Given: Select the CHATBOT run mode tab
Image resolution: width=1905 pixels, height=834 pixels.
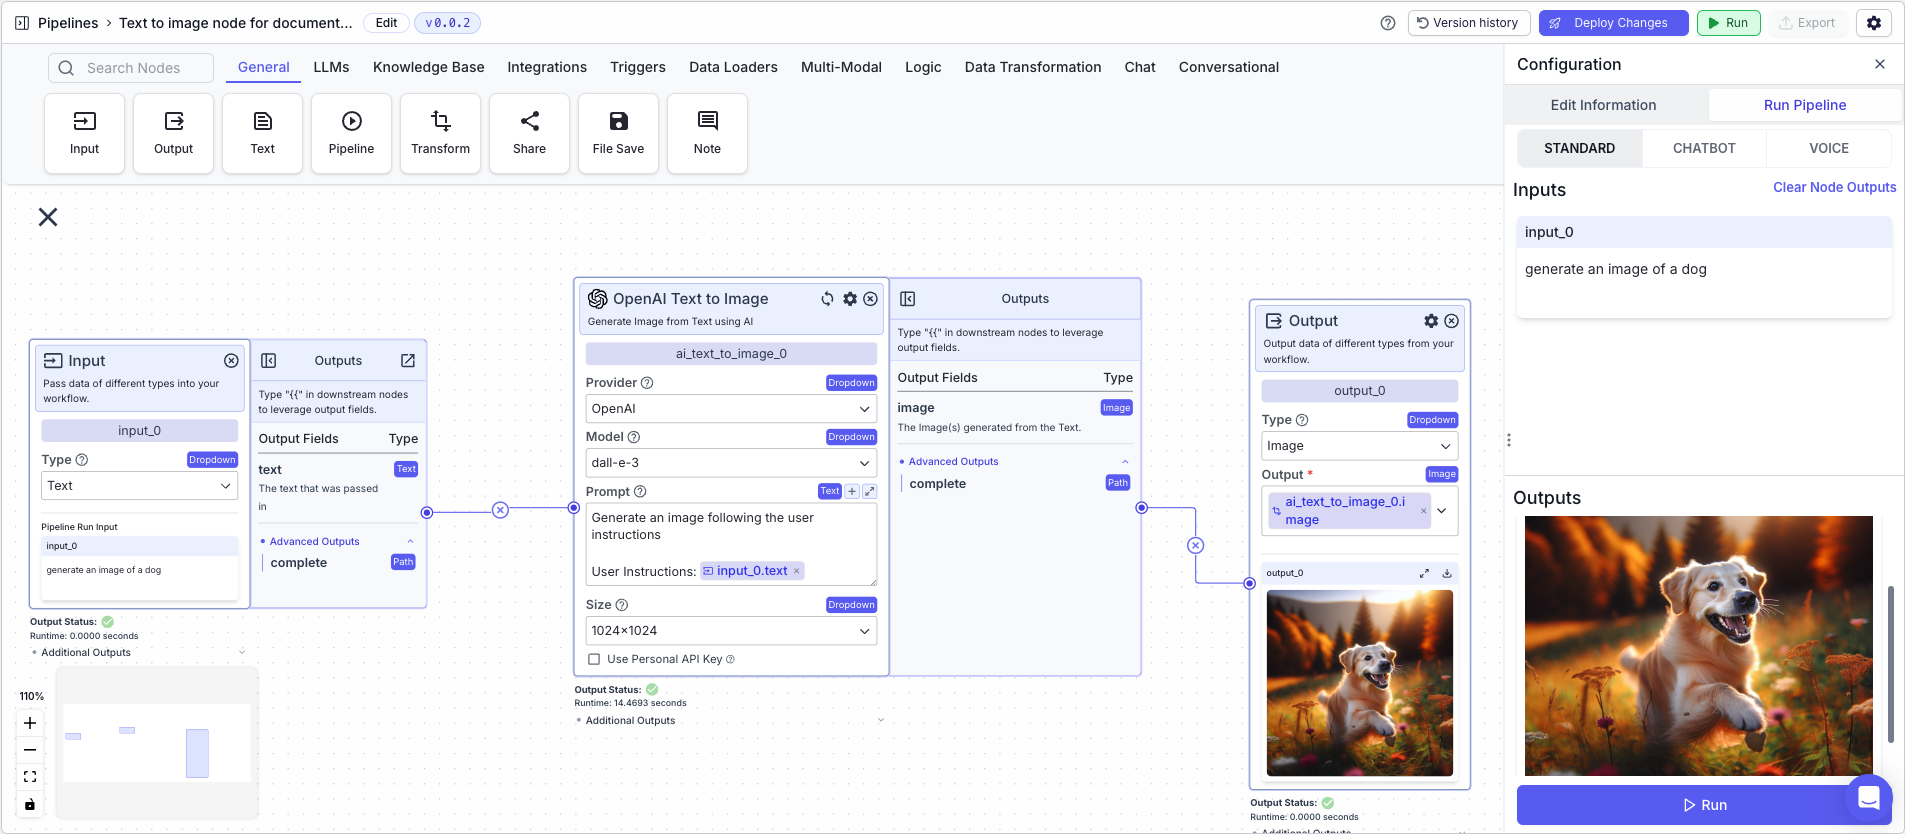Looking at the screenshot, I should (1704, 148).
